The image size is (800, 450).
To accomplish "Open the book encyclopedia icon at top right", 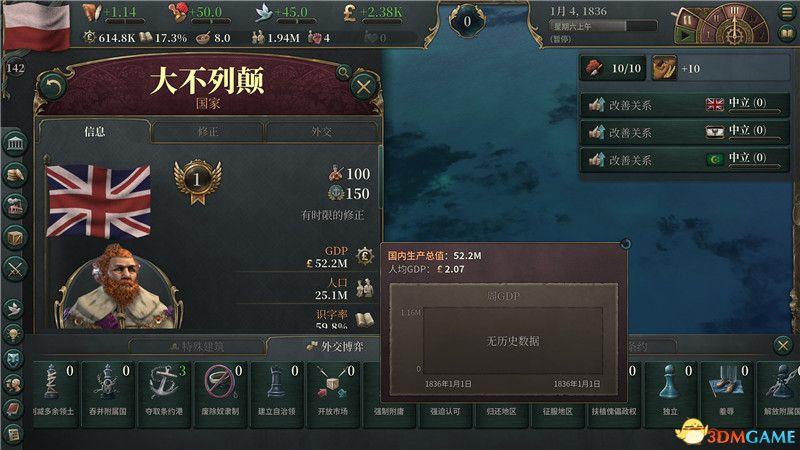I will click(788, 34).
